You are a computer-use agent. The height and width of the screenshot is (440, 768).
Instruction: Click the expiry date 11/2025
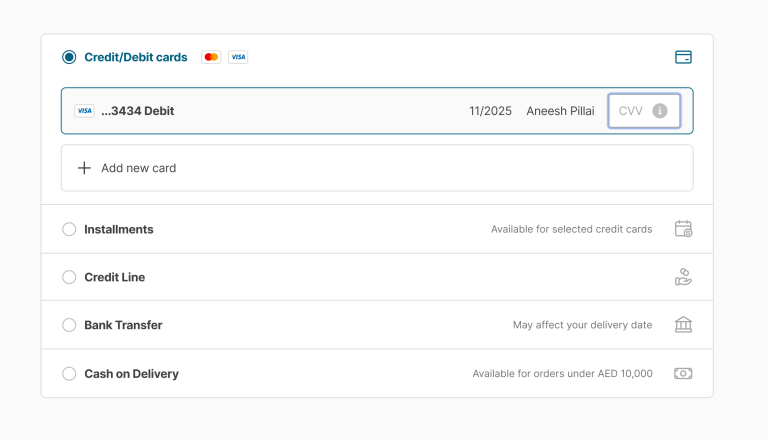click(x=490, y=111)
